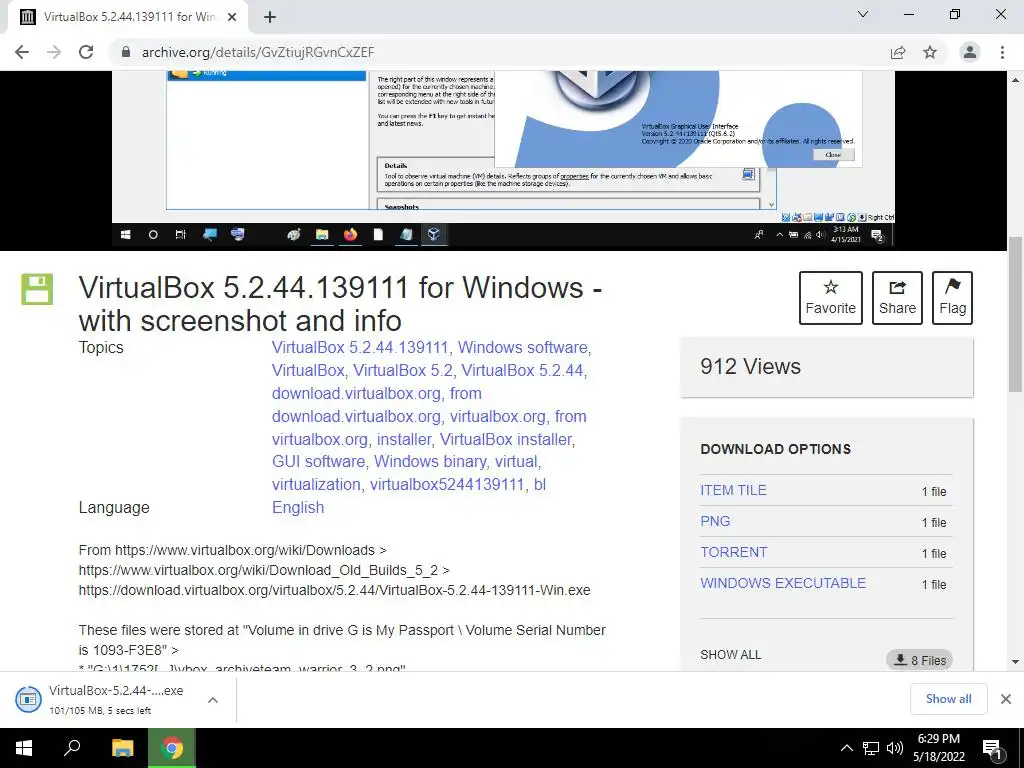Close the VirtualBox 5.2.44 browser tab
Viewport: 1024px width, 768px height.
click(x=232, y=17)
